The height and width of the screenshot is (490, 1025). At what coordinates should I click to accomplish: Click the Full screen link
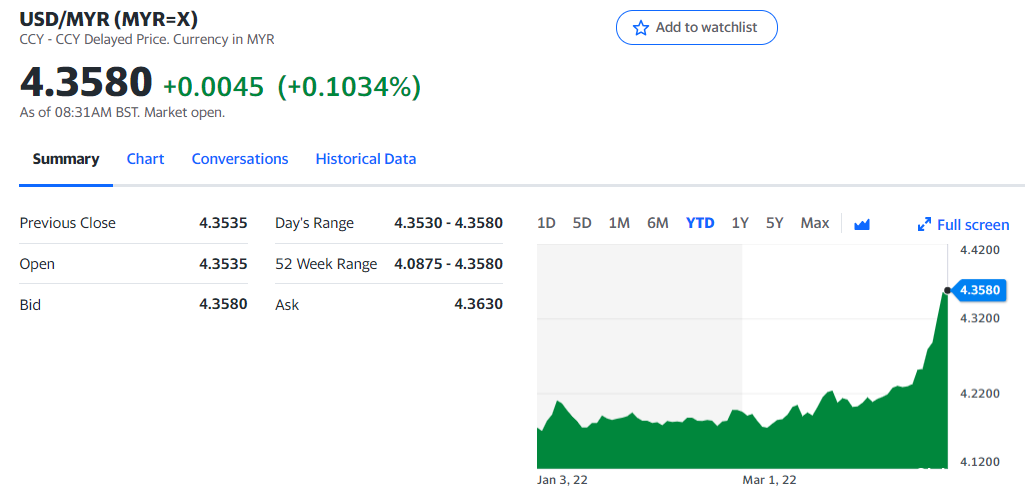tap(964, 225)
